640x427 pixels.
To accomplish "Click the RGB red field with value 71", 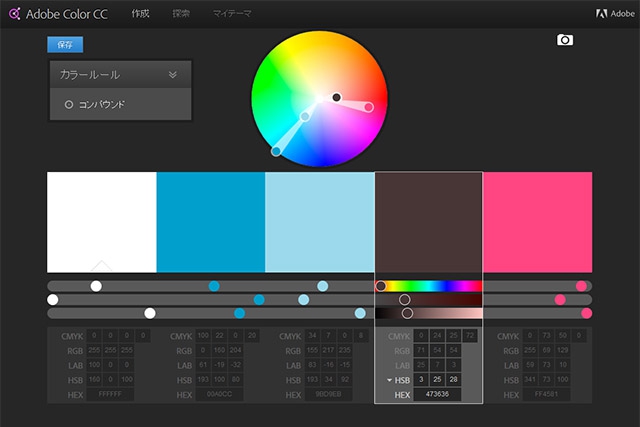I will pos(421,350).
